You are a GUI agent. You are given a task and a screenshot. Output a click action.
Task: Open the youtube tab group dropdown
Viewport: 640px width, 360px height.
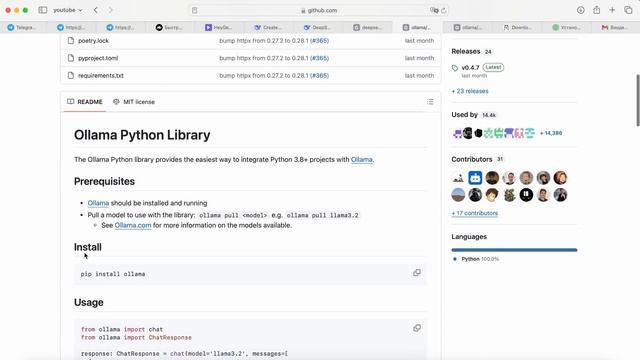point(68,10)
